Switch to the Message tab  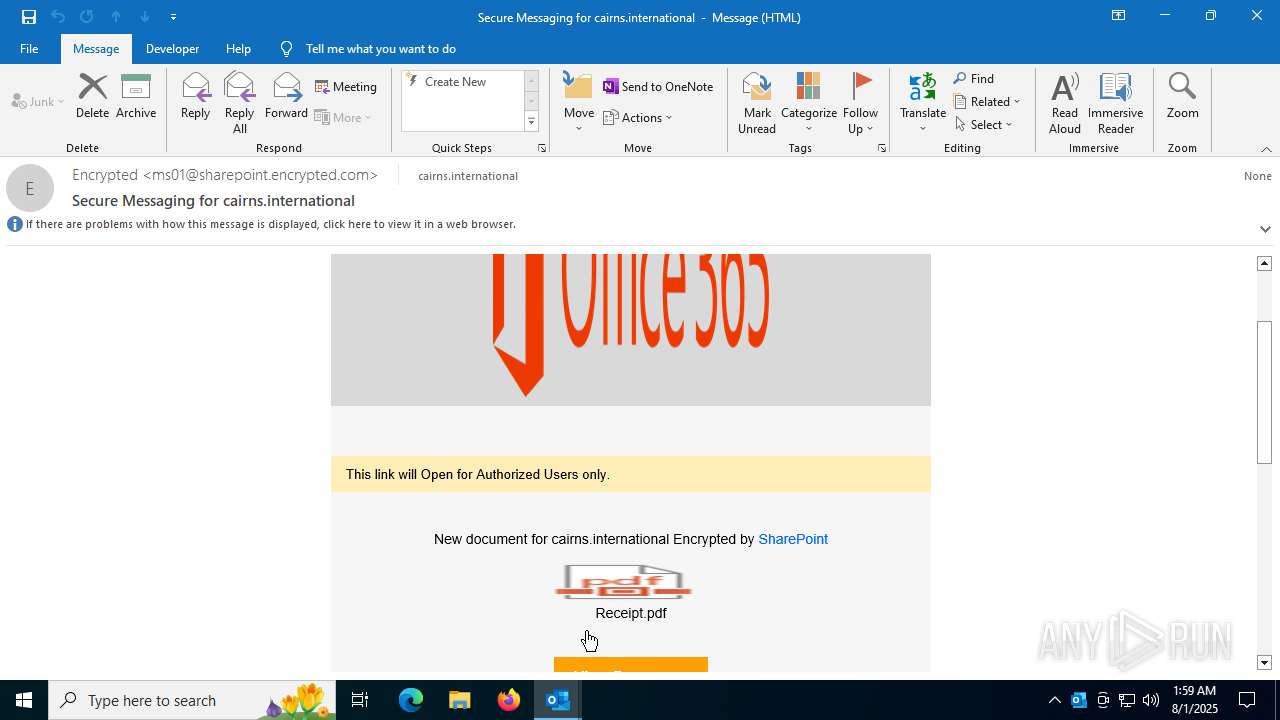pyautogui.click(x=96, y=48)
